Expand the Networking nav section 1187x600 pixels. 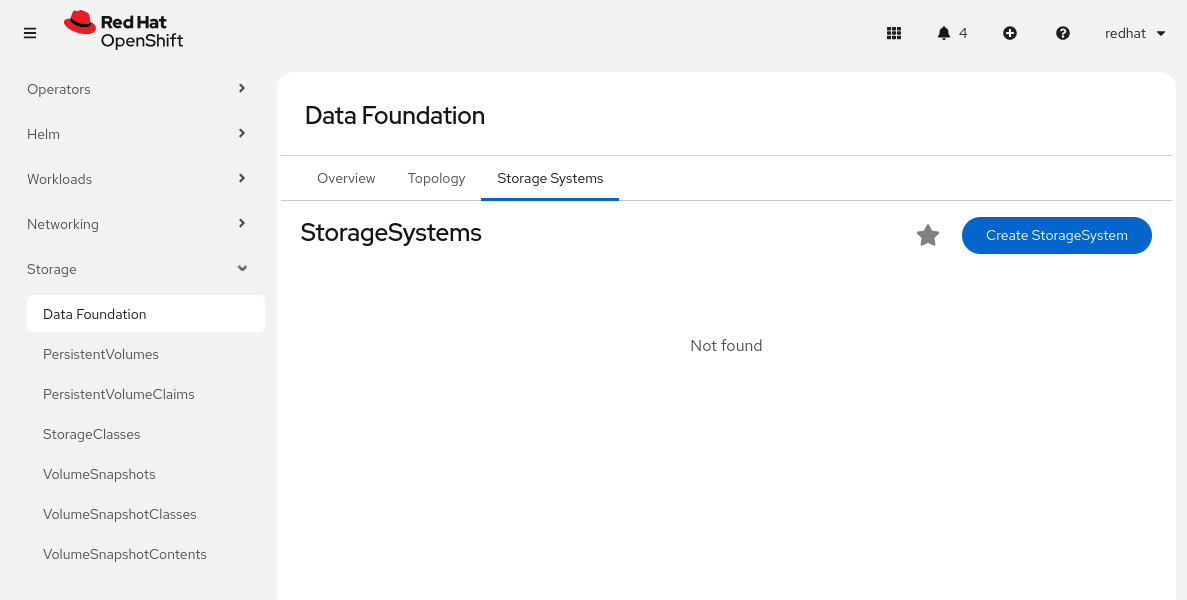point(138,224)
